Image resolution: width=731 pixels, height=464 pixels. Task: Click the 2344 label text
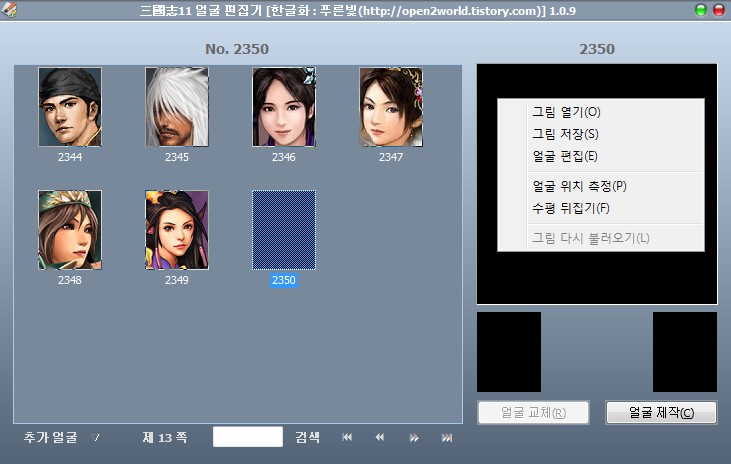click(x=70, y=157)
